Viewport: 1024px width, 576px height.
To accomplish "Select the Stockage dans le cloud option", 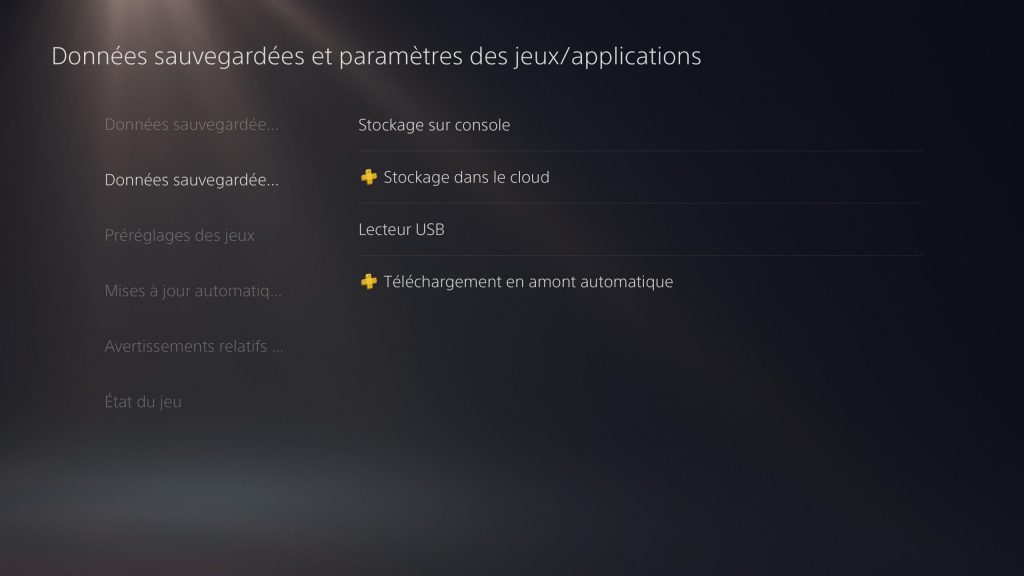I will (x=466, y=177).
